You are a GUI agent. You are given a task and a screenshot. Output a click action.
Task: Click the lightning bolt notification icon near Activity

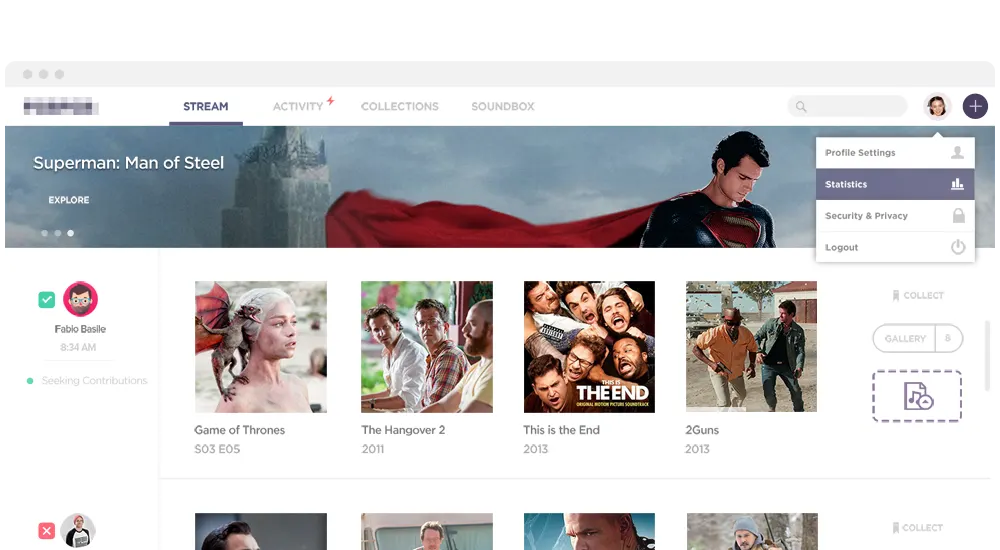[330, 100]
